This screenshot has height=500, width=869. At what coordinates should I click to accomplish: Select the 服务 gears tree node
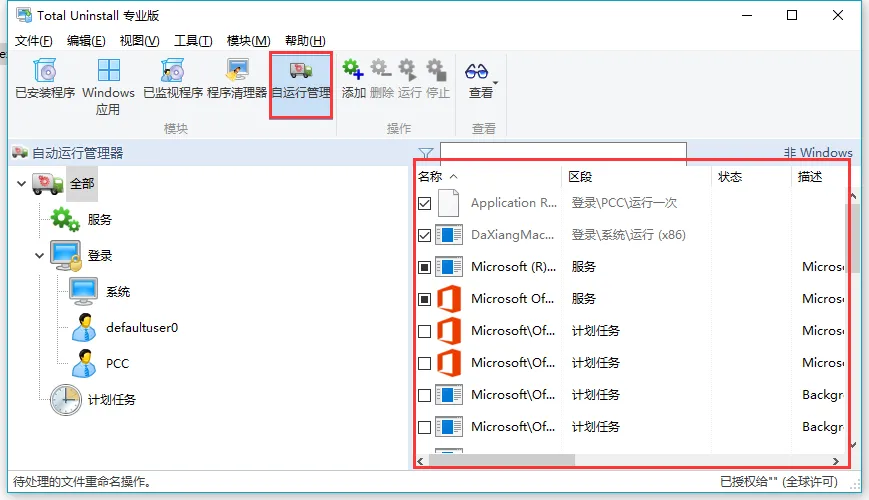[65, 220]
